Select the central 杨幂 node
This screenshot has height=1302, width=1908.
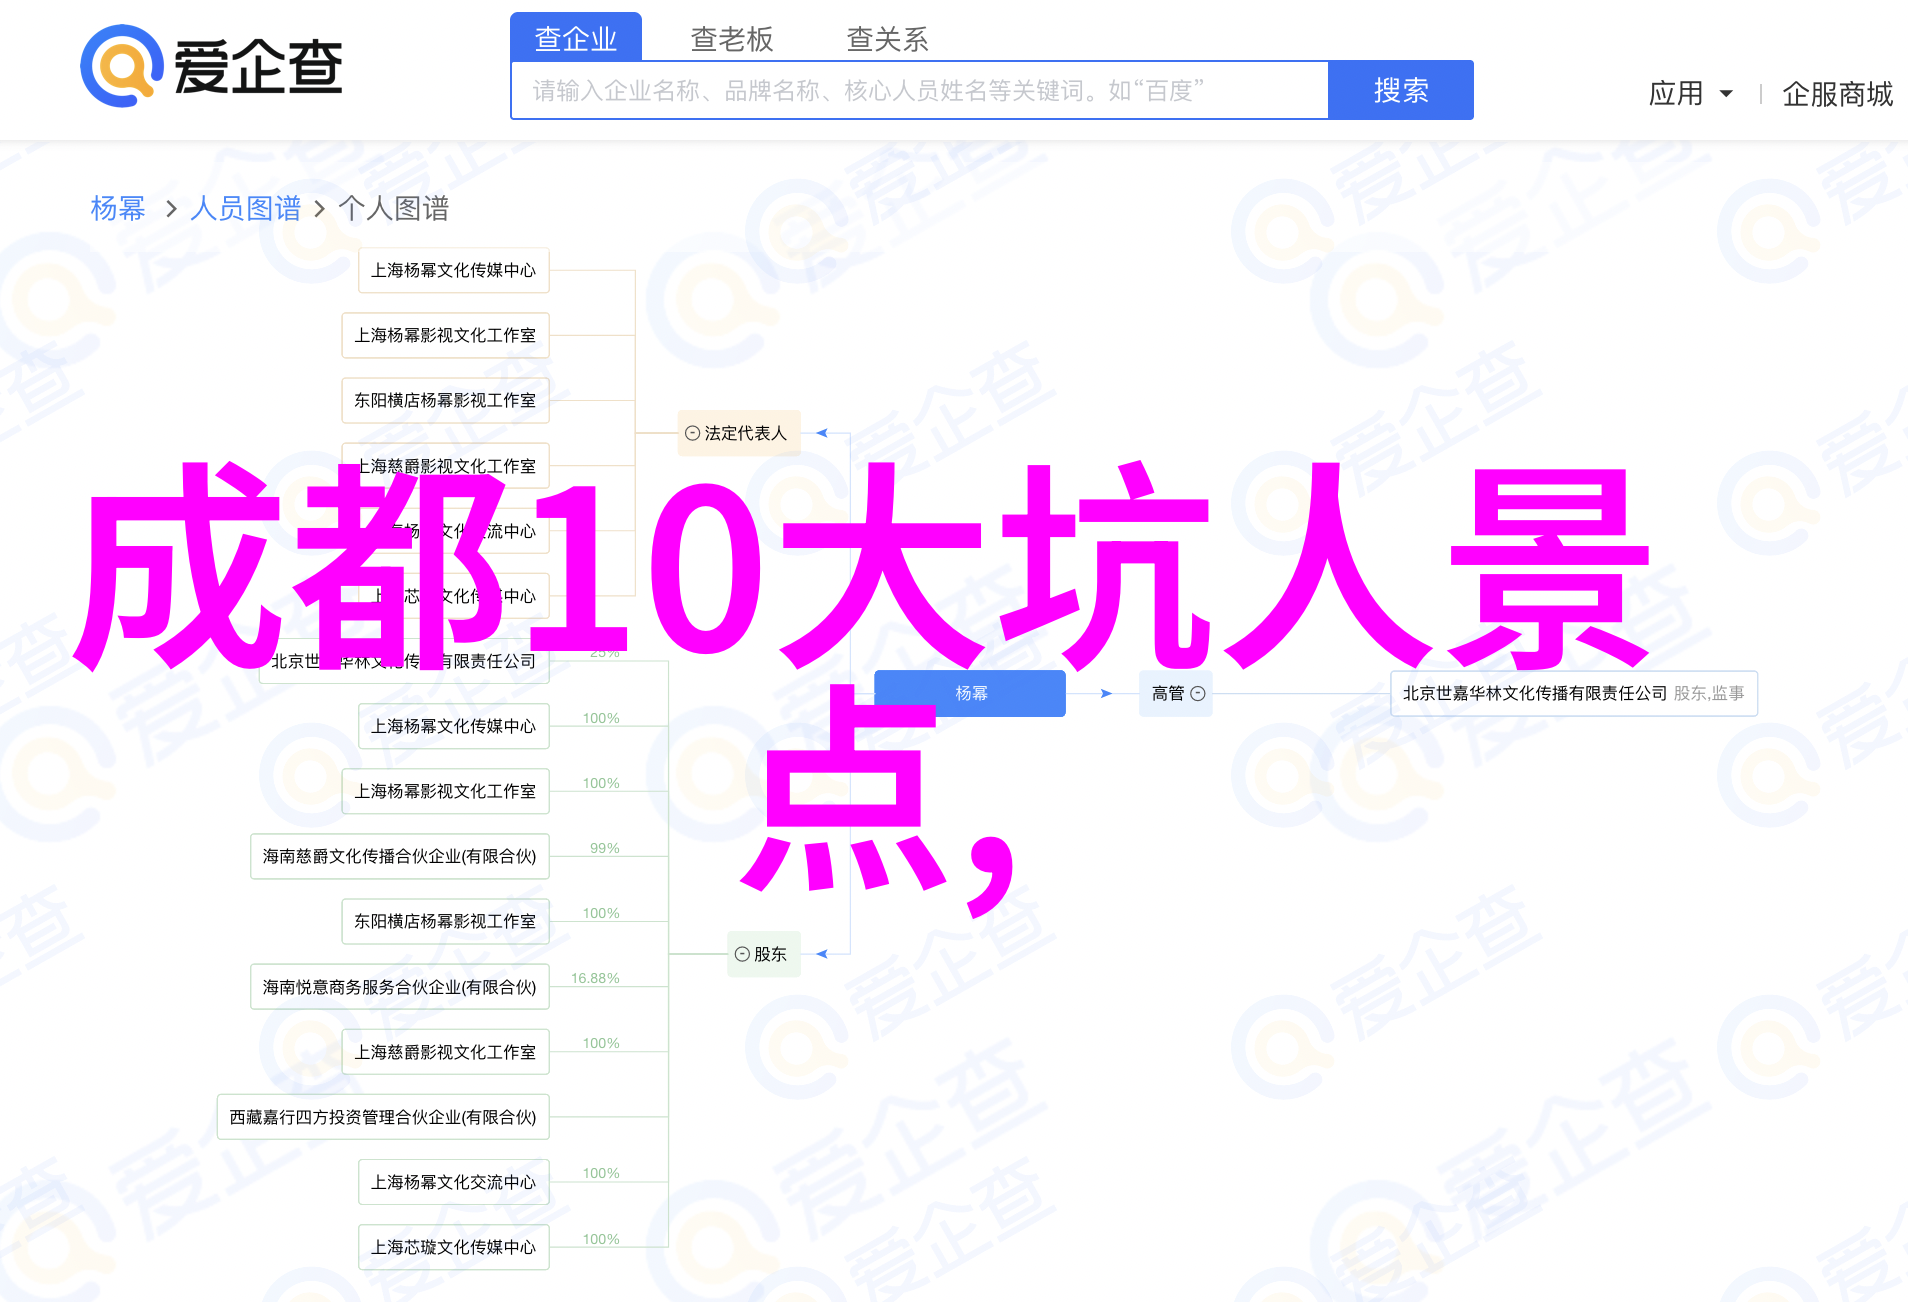click(x=970, y=693)
